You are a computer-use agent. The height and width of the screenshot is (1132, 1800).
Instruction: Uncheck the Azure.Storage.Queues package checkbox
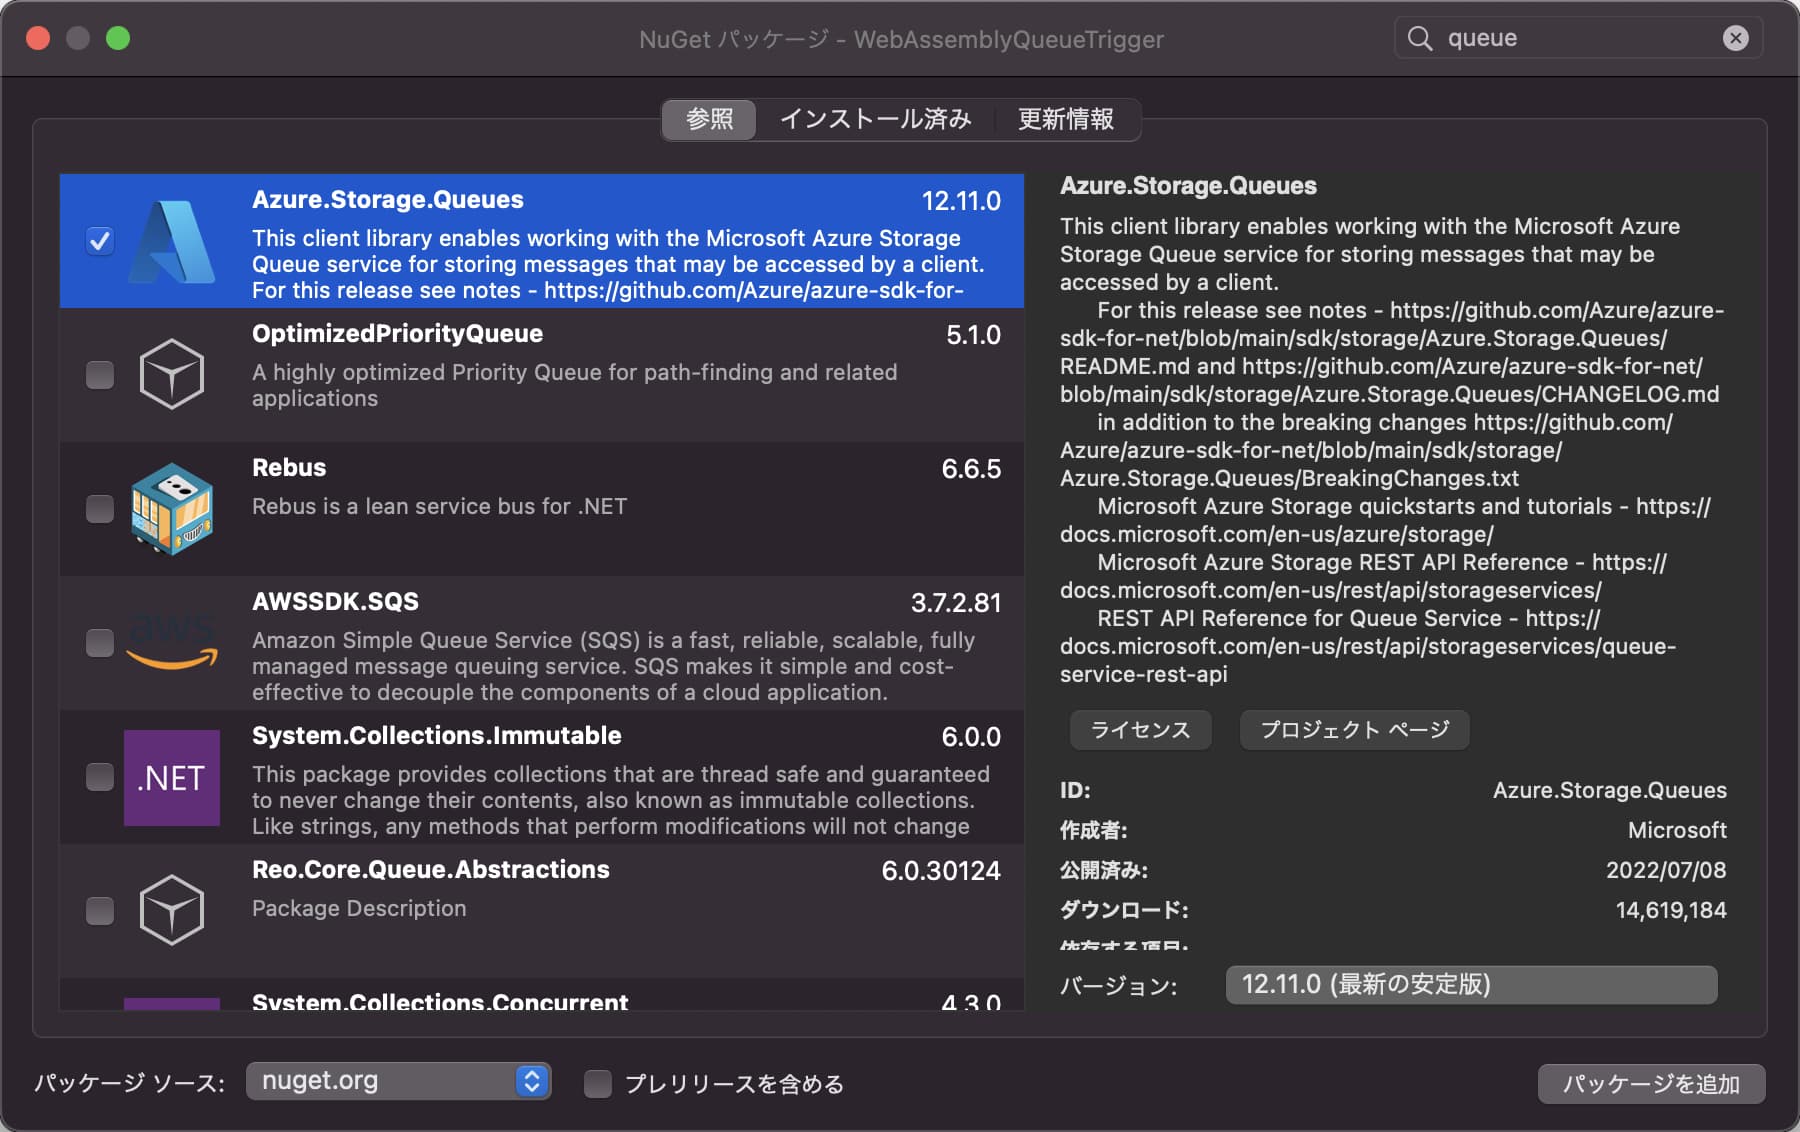(x=100, y=241)
